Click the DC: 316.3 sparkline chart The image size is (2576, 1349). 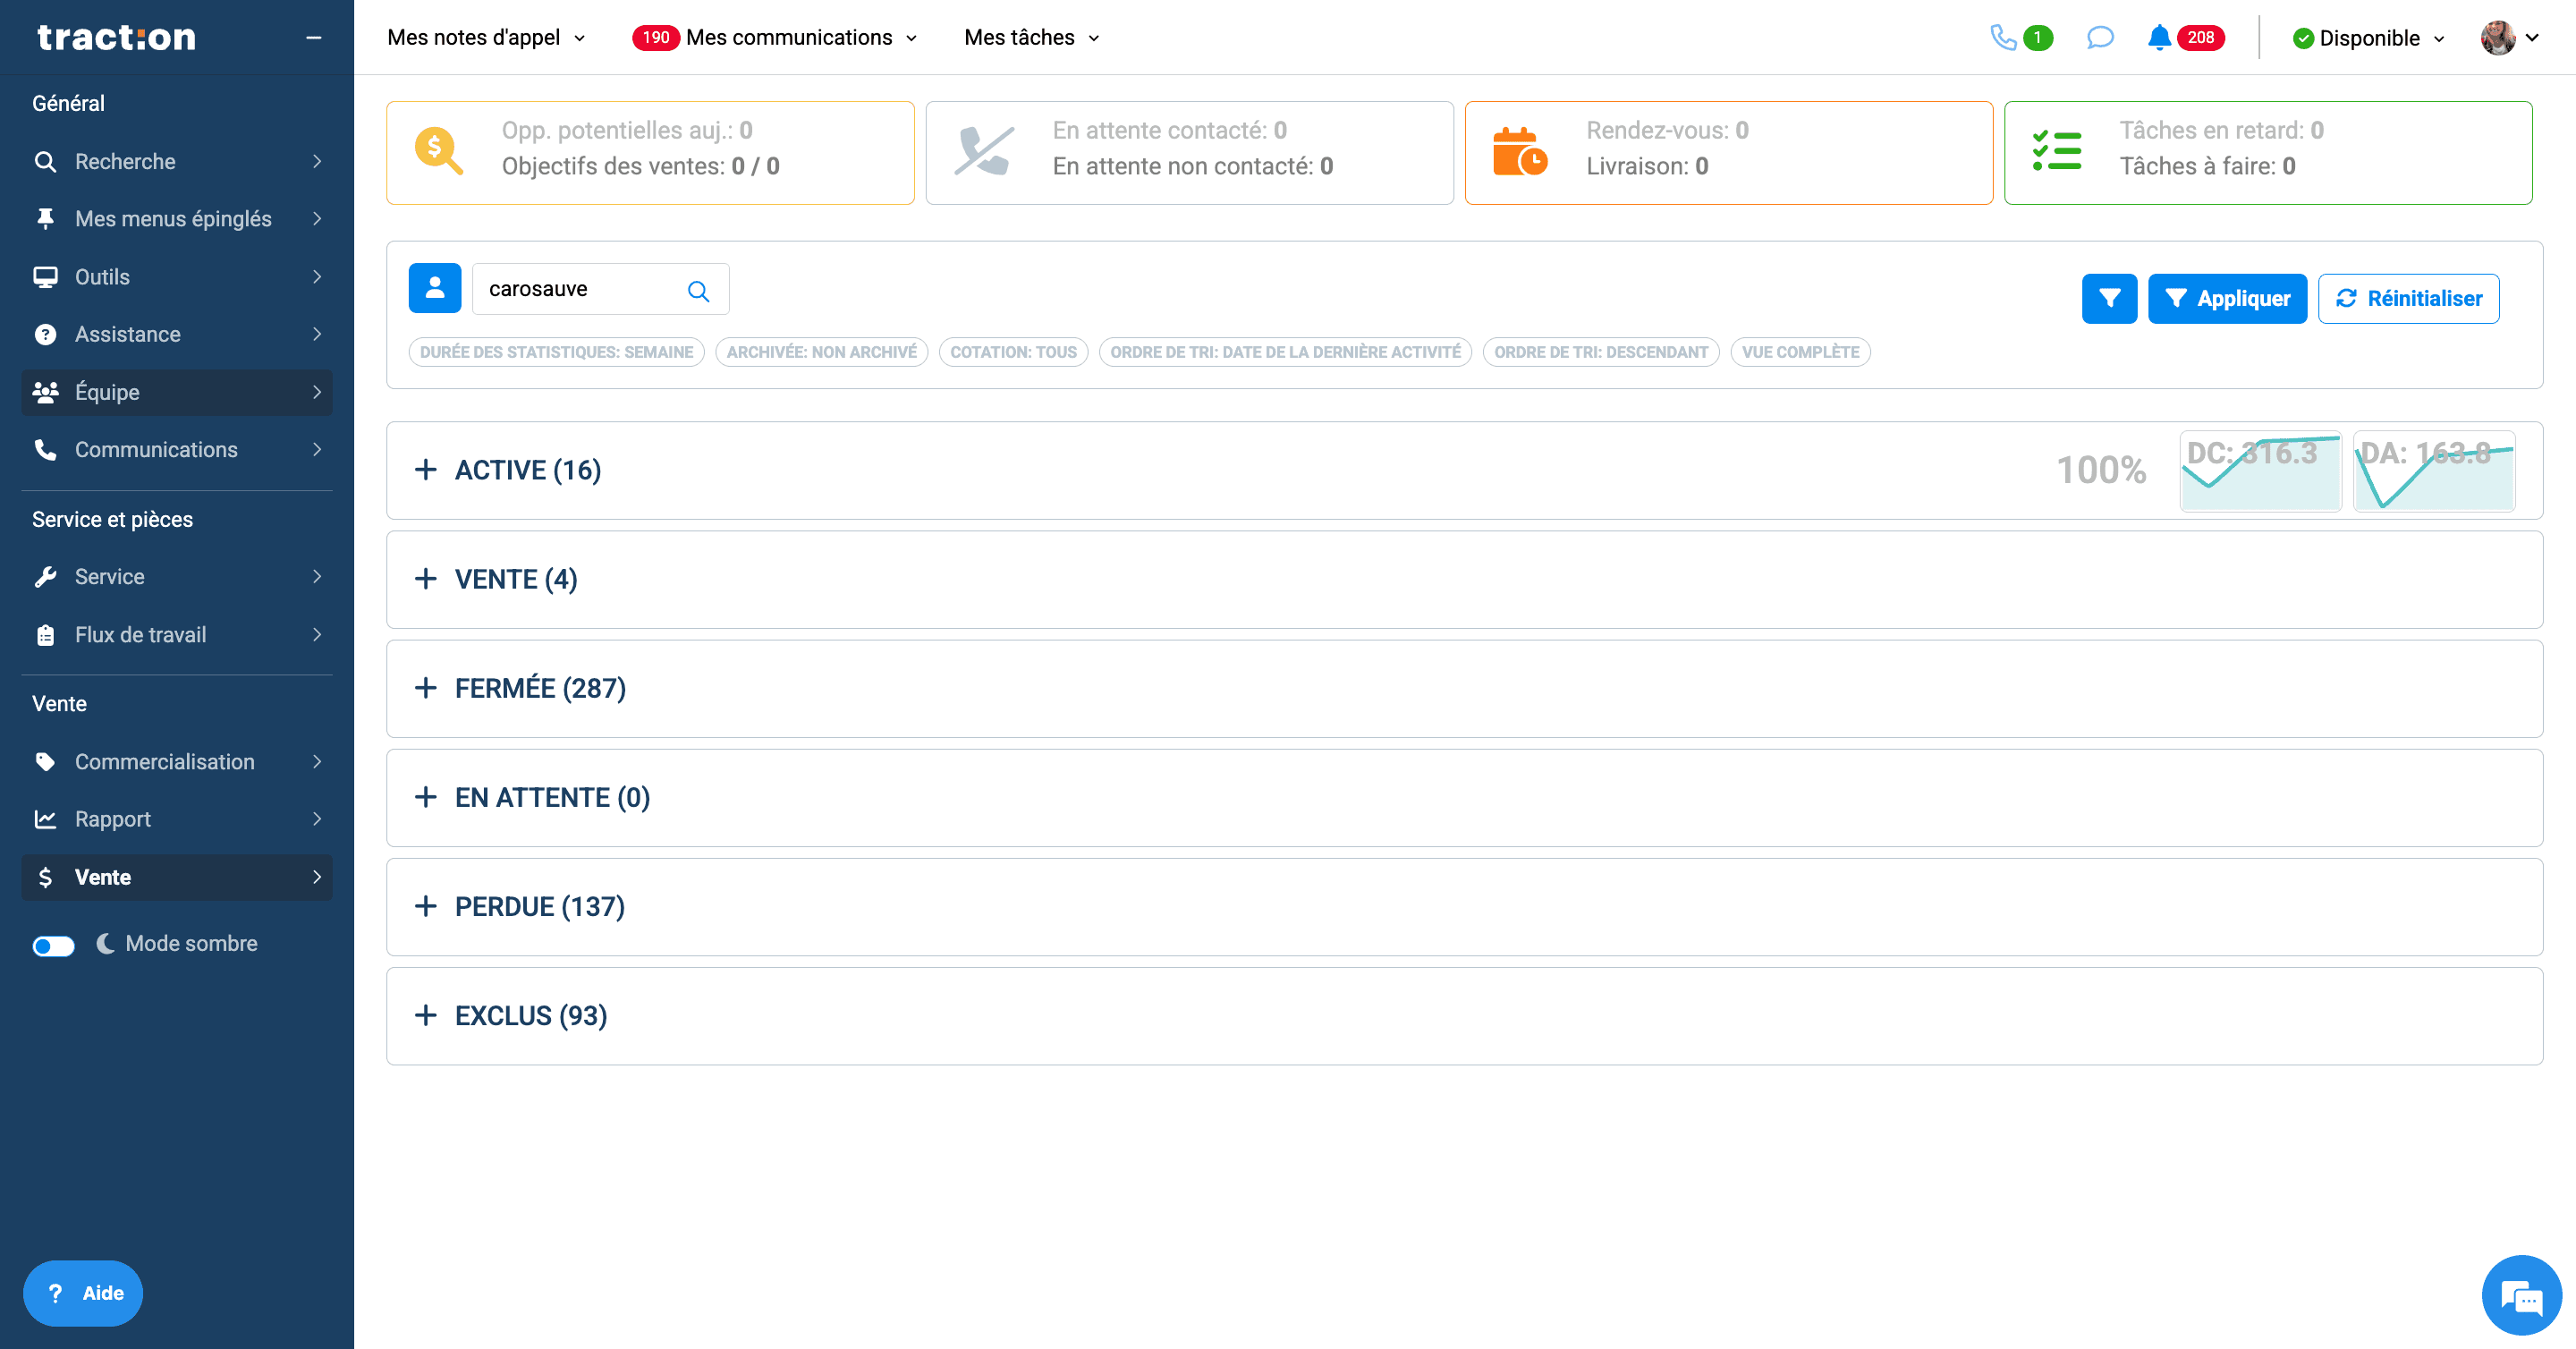(2260, 471)
